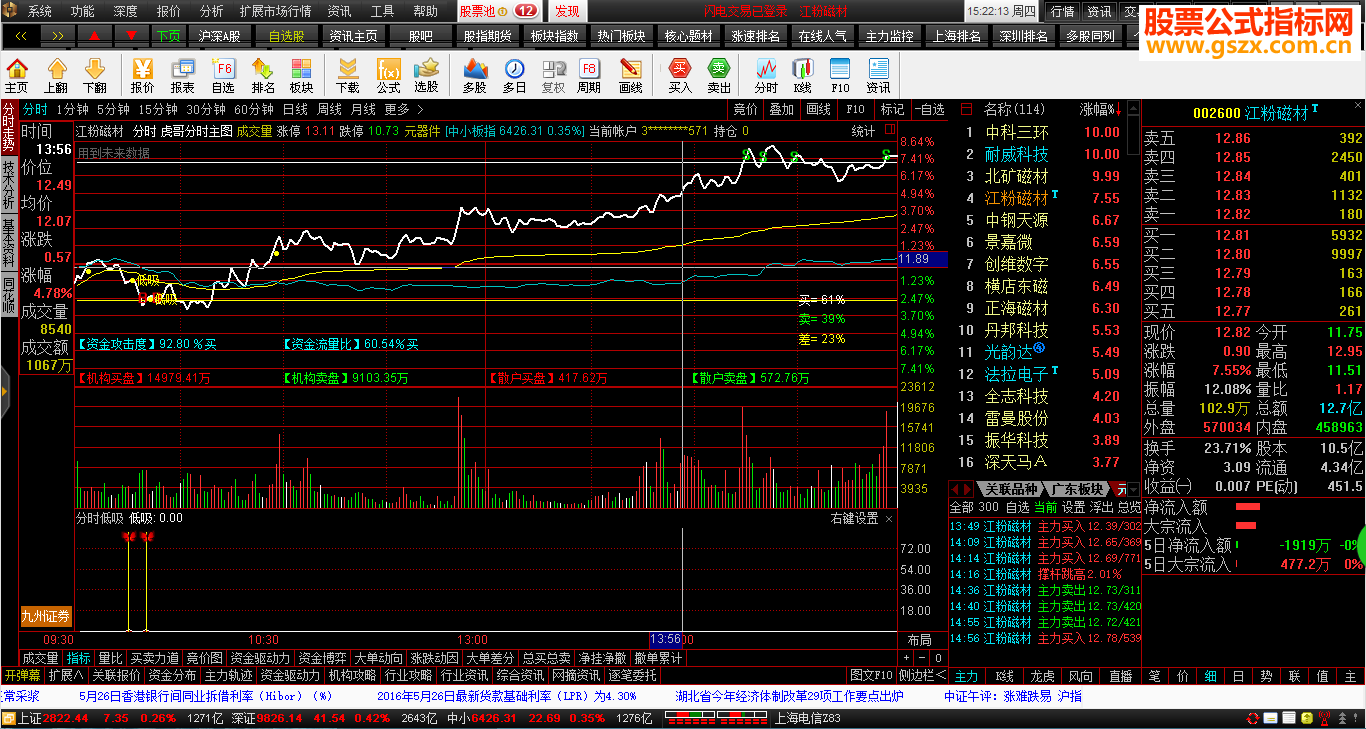Switch to 分时 chart toolbar icon
This screenshot has height=729, width=1366.
pyautogui.click(x=766, y=75)
